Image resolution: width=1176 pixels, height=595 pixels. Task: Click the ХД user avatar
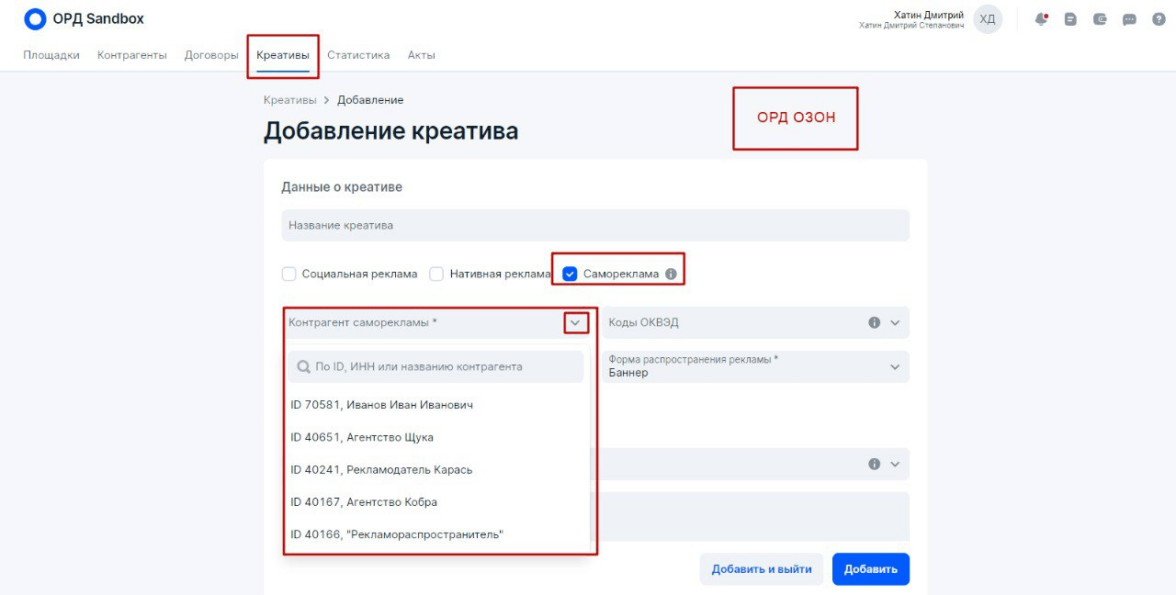pos(988,20)
